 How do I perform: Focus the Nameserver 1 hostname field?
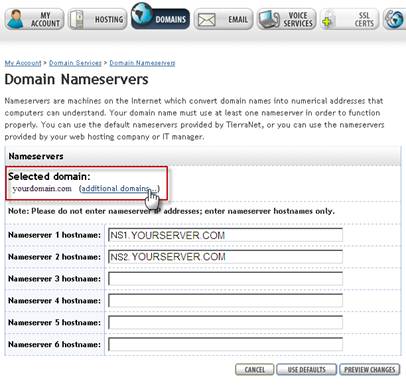point(226,235)
